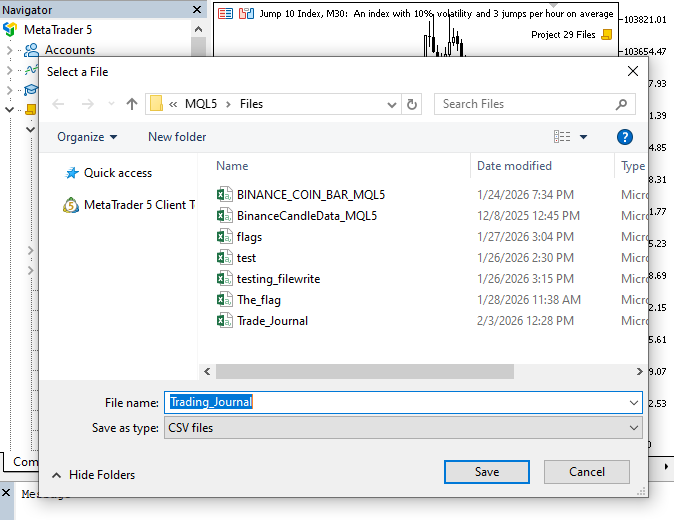The height and width of the screenshot is (520, 674).
Task: Close the Select a File dialog
Action: pyautogui.click(x=633, y=71)
